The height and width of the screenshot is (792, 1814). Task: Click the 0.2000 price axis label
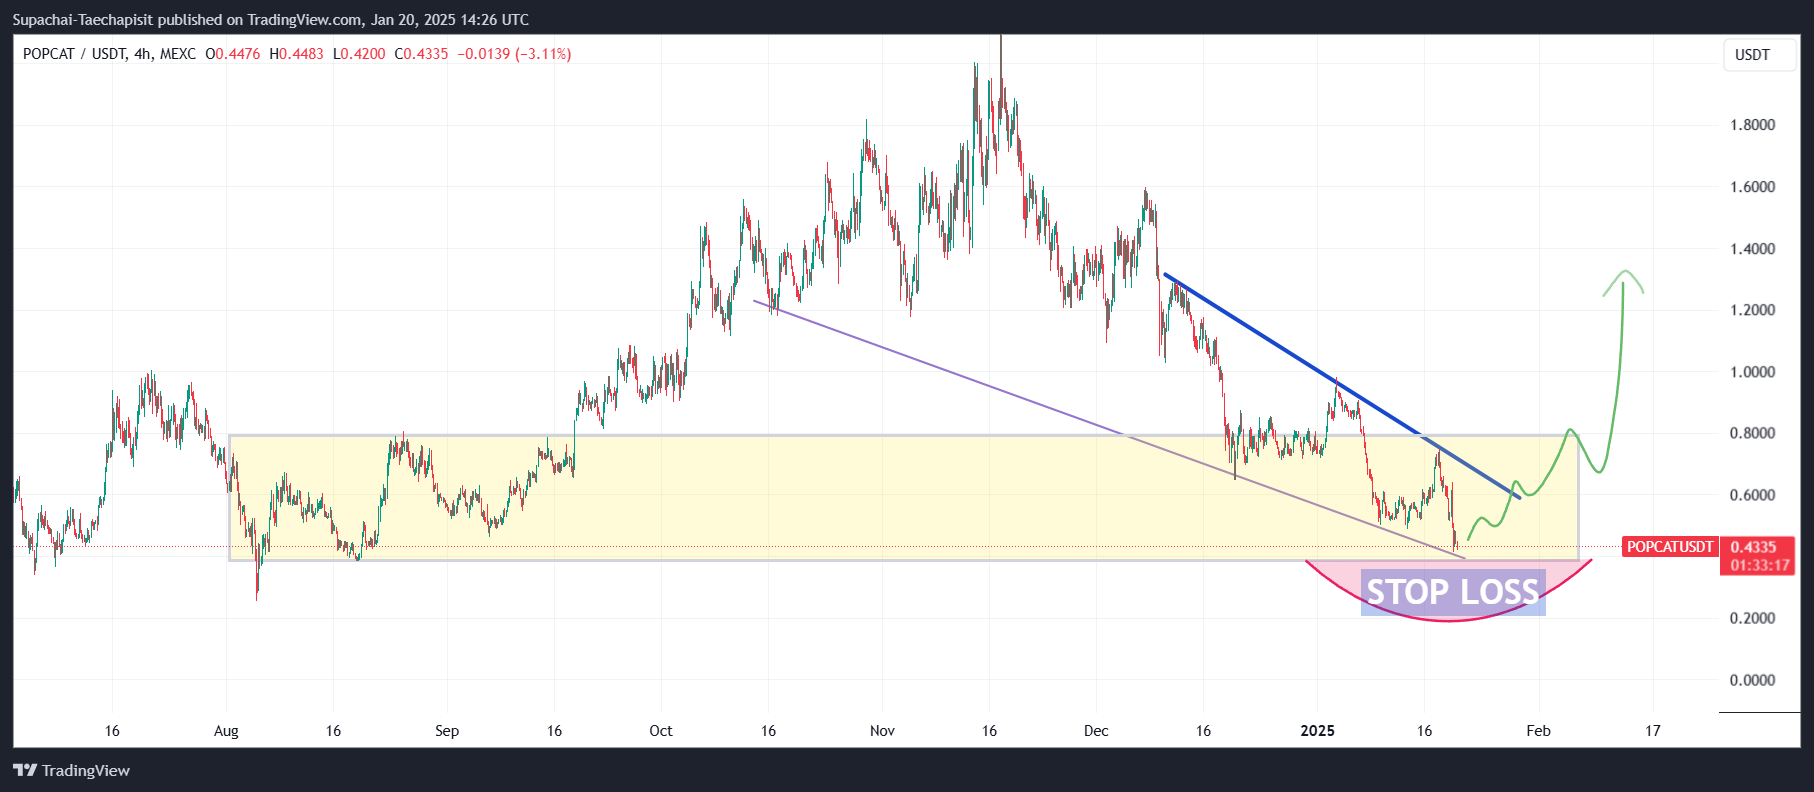click(x=1752, y=618)
